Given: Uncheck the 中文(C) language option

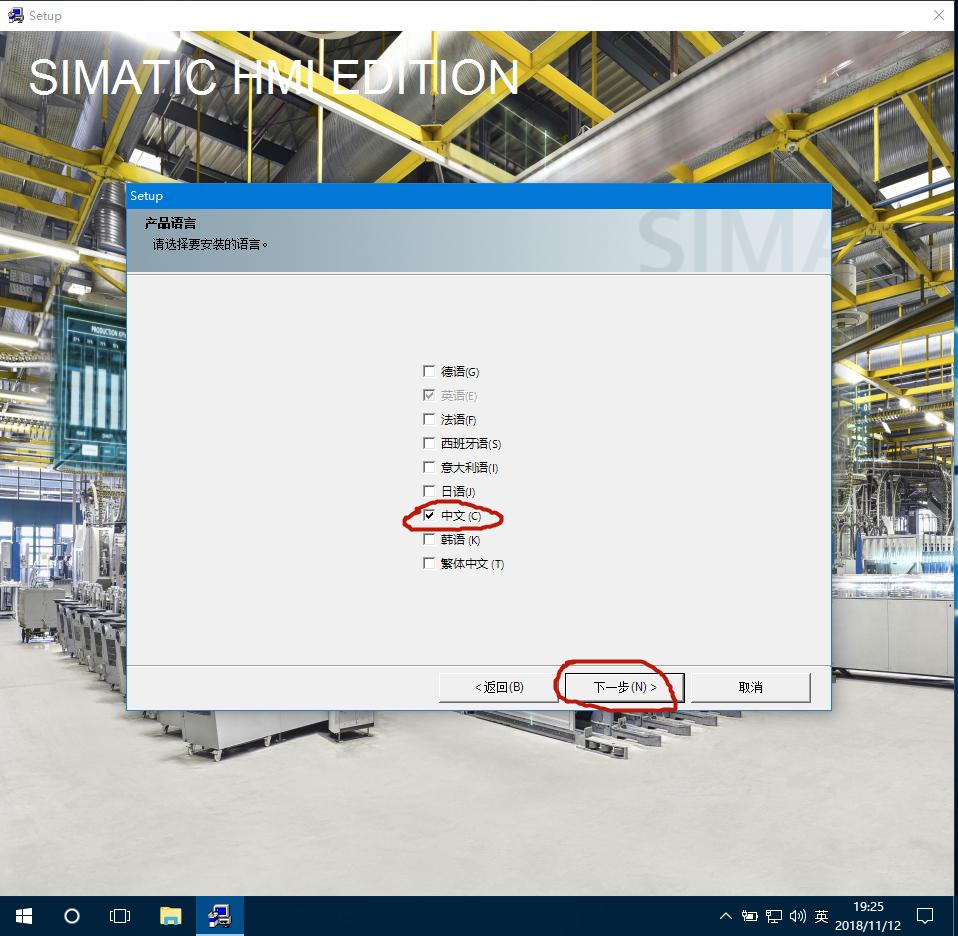Looking at the screenshot, I should tap(429, 514).
